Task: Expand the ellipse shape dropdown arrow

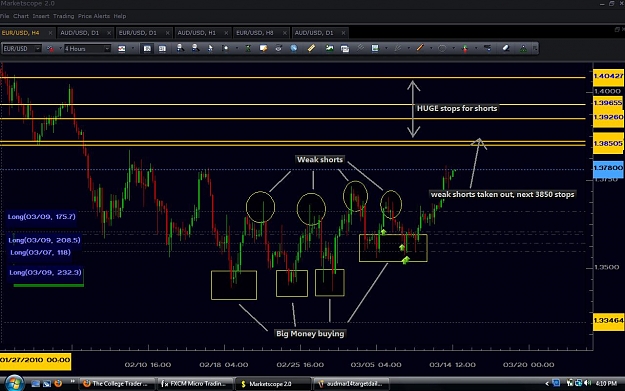Action: point(453,49)
